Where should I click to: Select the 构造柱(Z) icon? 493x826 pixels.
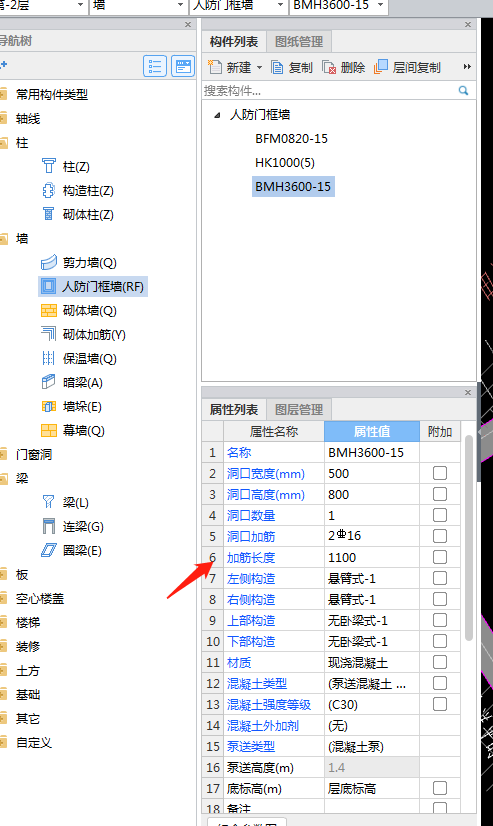[x=48, y=190]
